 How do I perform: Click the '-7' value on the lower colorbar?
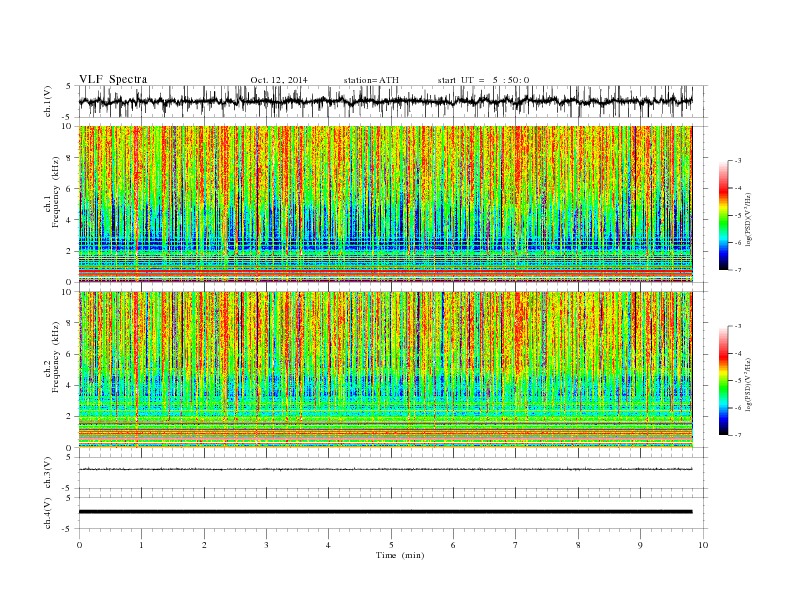[x=738, y=435]
